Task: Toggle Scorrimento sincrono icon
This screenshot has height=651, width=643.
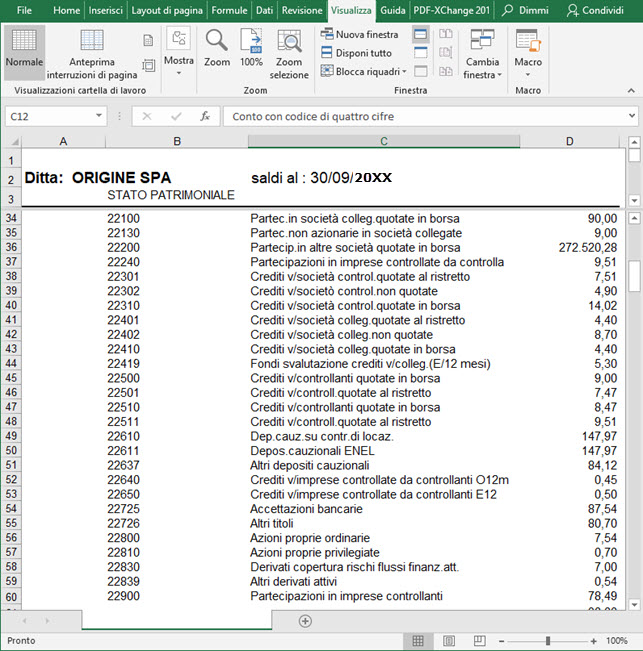Action: 446,53
